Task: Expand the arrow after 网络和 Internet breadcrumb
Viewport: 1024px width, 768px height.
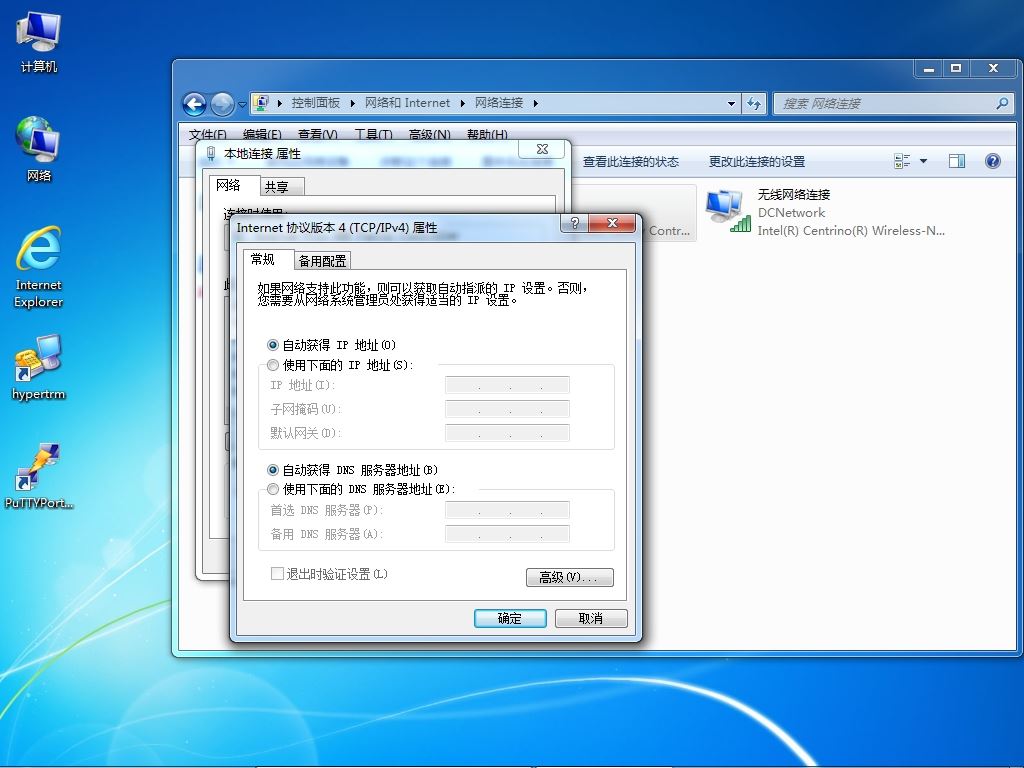Action: point(462,103)
